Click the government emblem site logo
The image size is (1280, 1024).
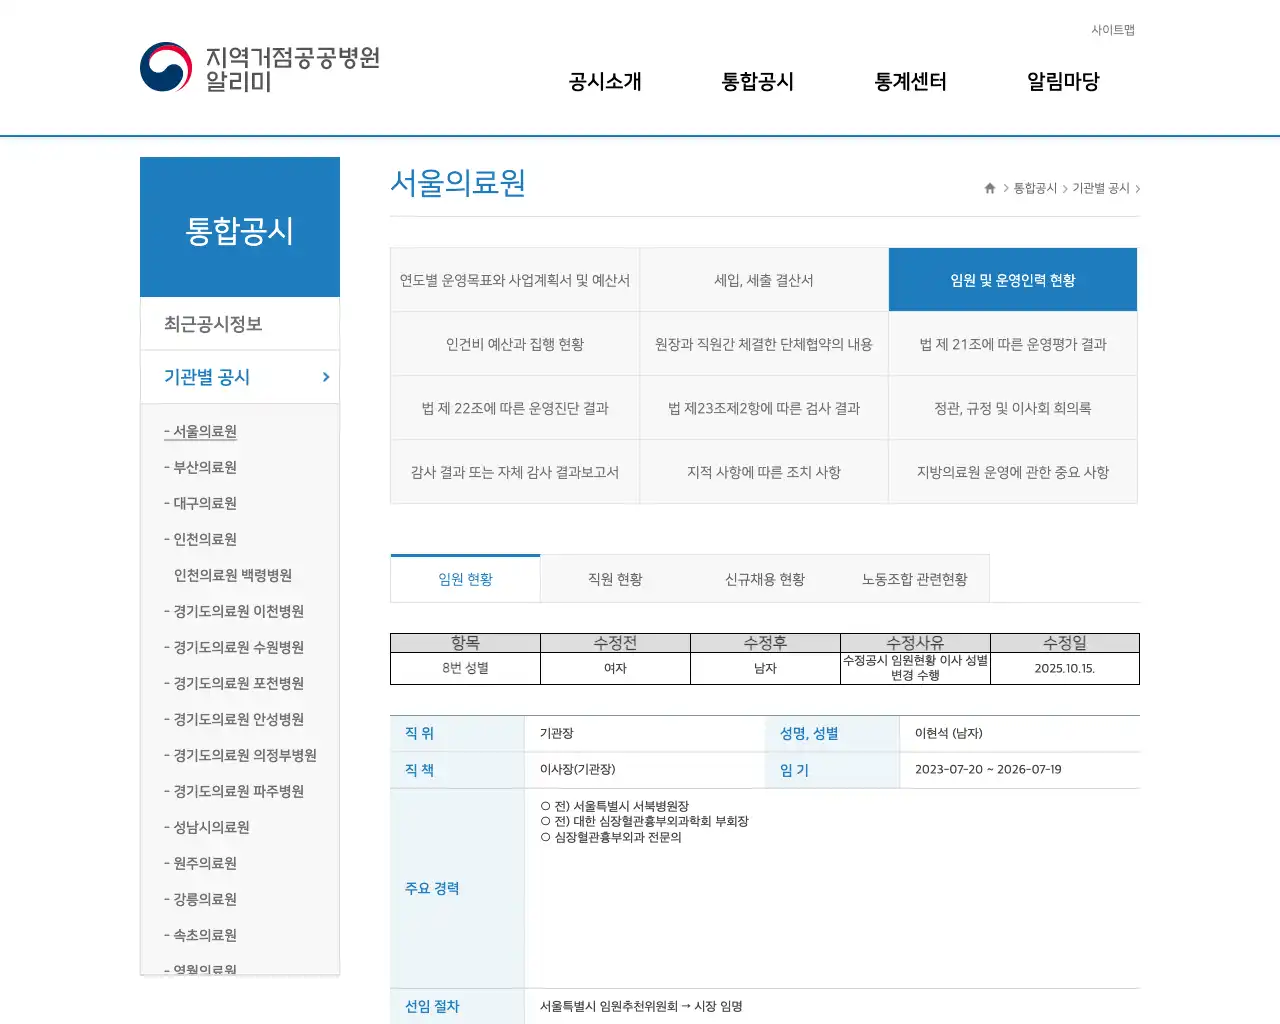165,67
